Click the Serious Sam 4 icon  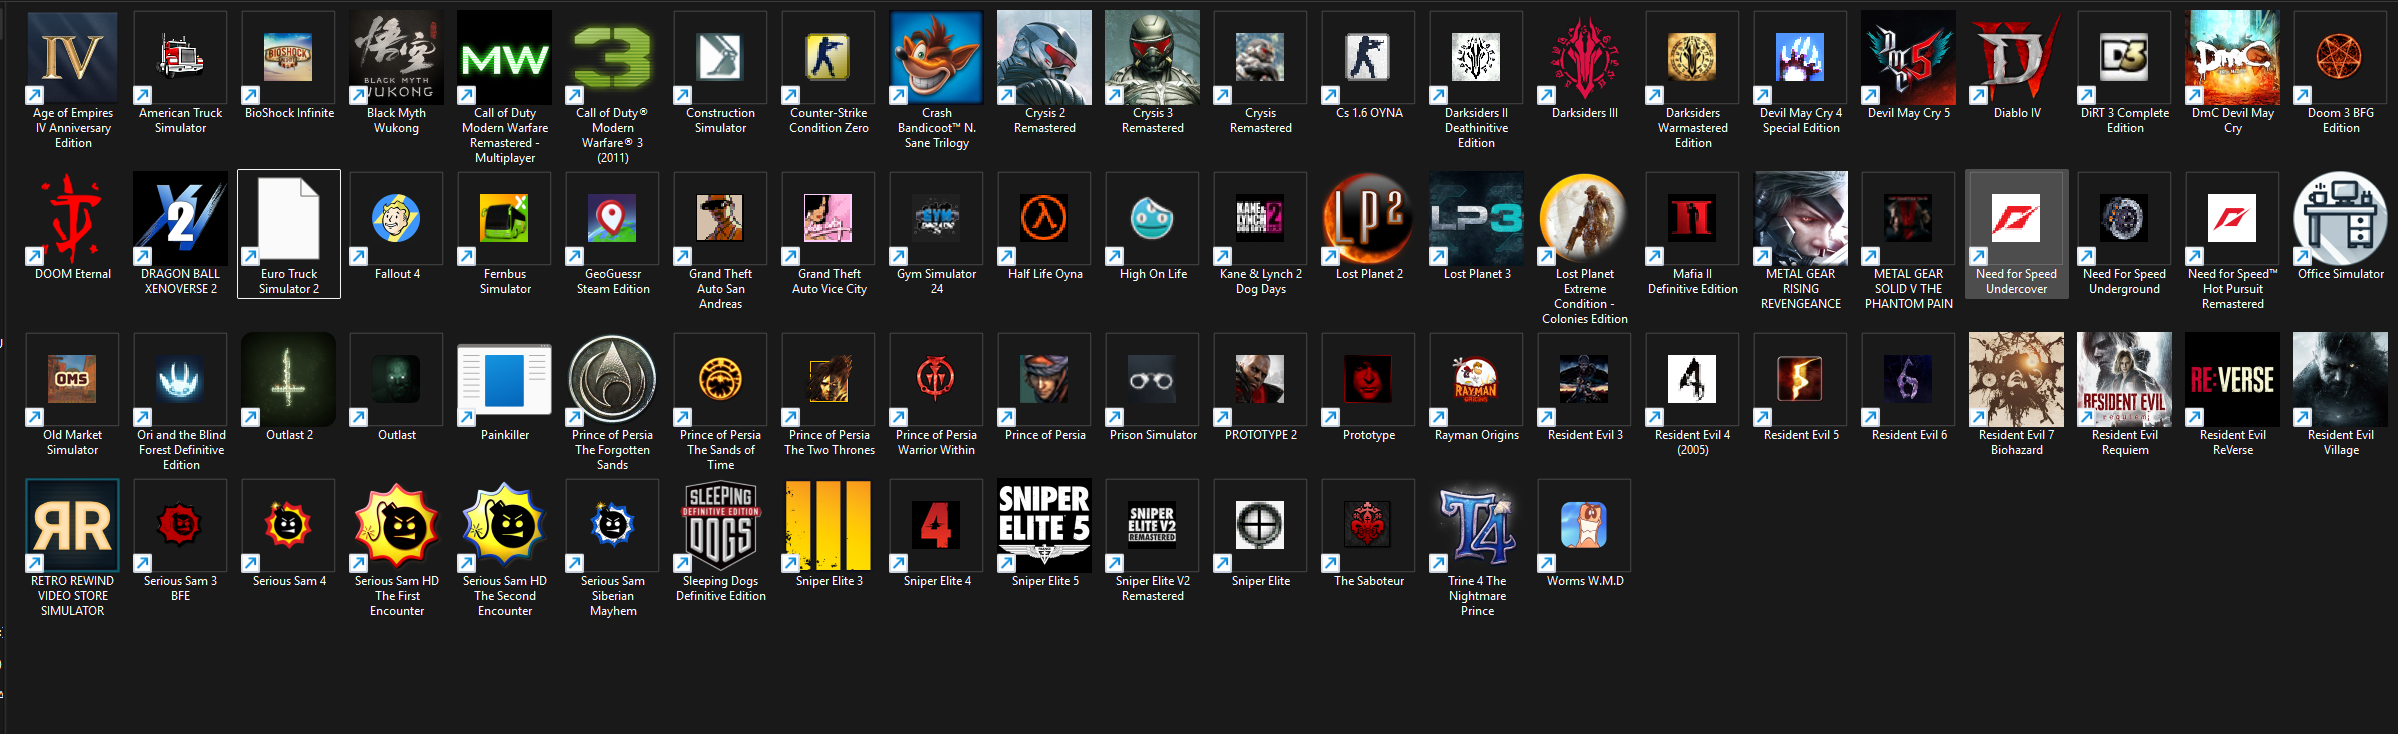coord(288,526)
